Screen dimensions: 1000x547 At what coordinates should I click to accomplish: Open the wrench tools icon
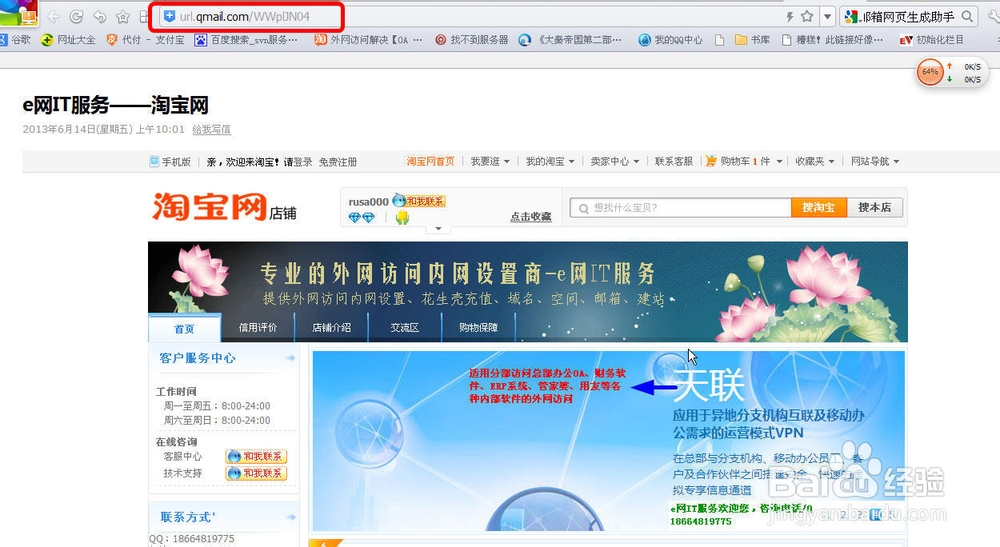[994, 17]
